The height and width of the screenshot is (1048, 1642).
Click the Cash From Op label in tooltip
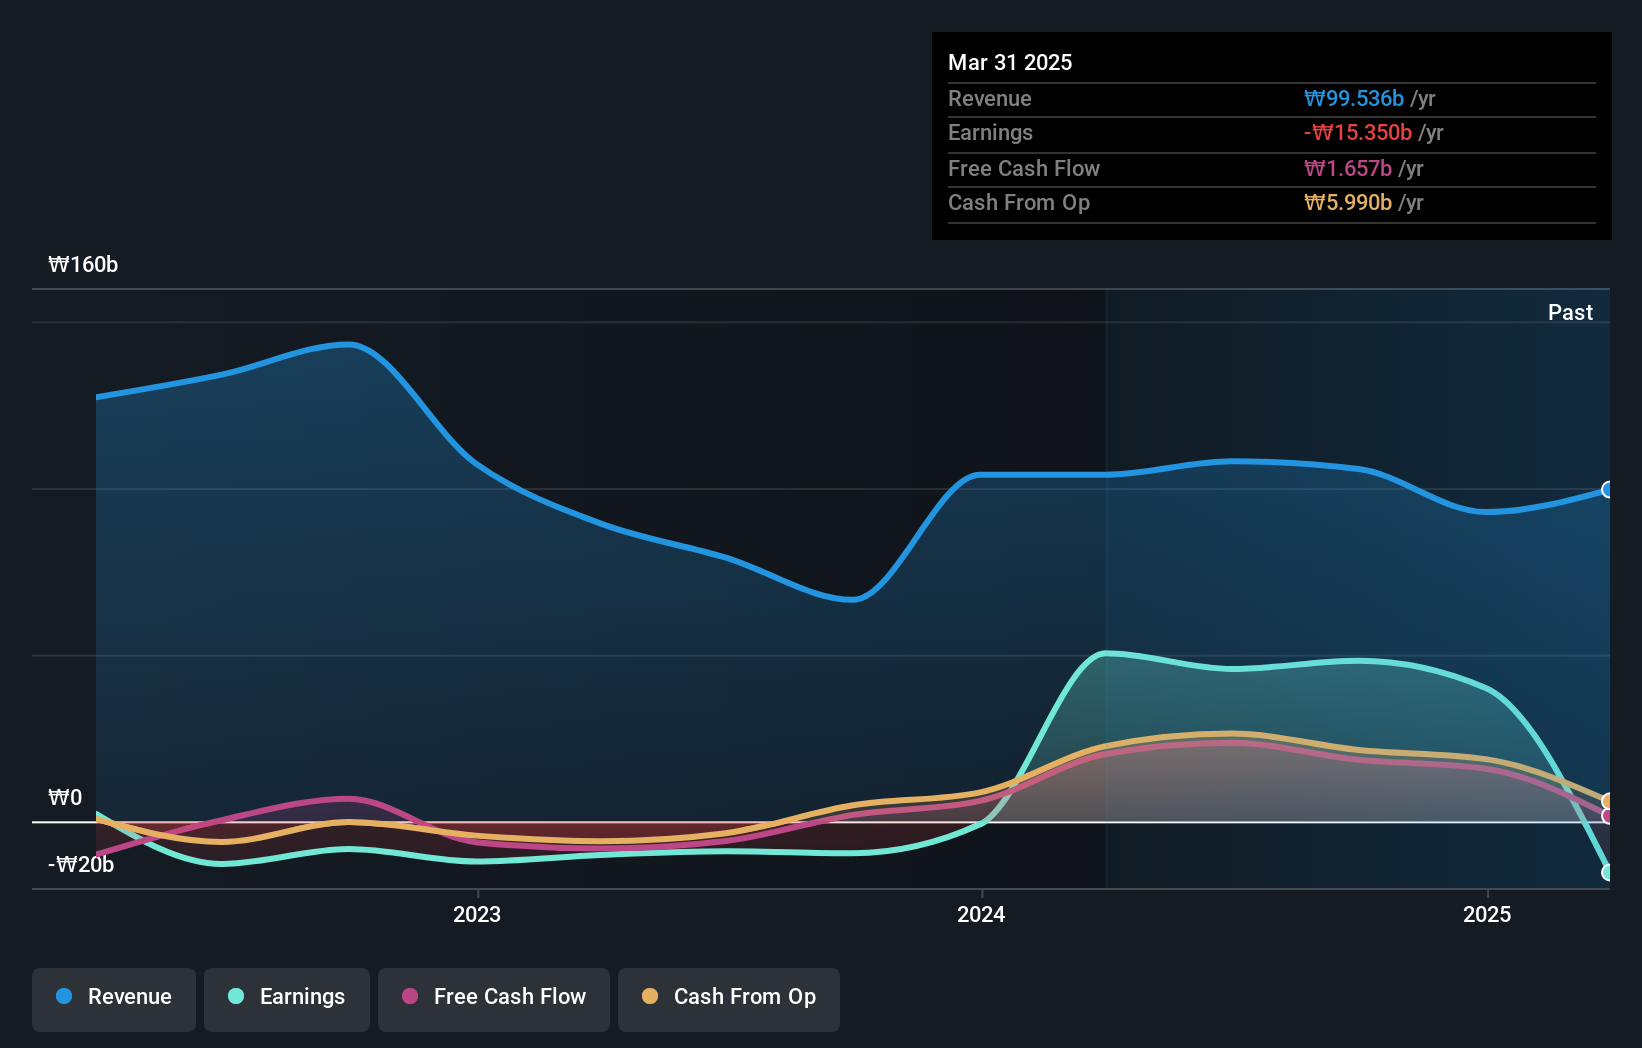pyautogui.click(x=1019, y=202)
